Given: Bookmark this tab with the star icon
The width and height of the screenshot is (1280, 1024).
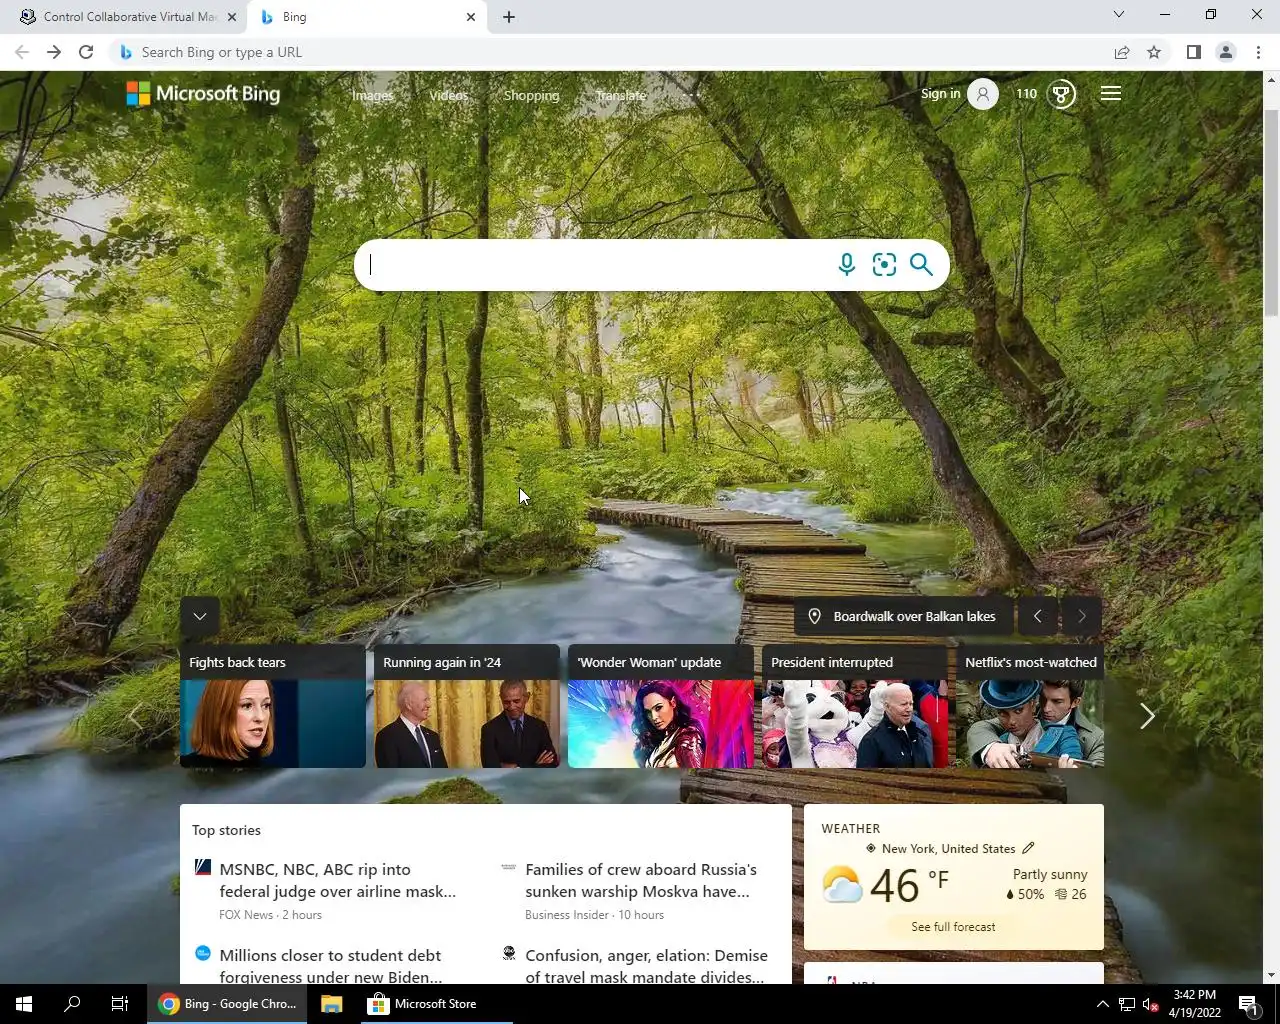Looking at the screenshot, I should tap(1154, 52).
